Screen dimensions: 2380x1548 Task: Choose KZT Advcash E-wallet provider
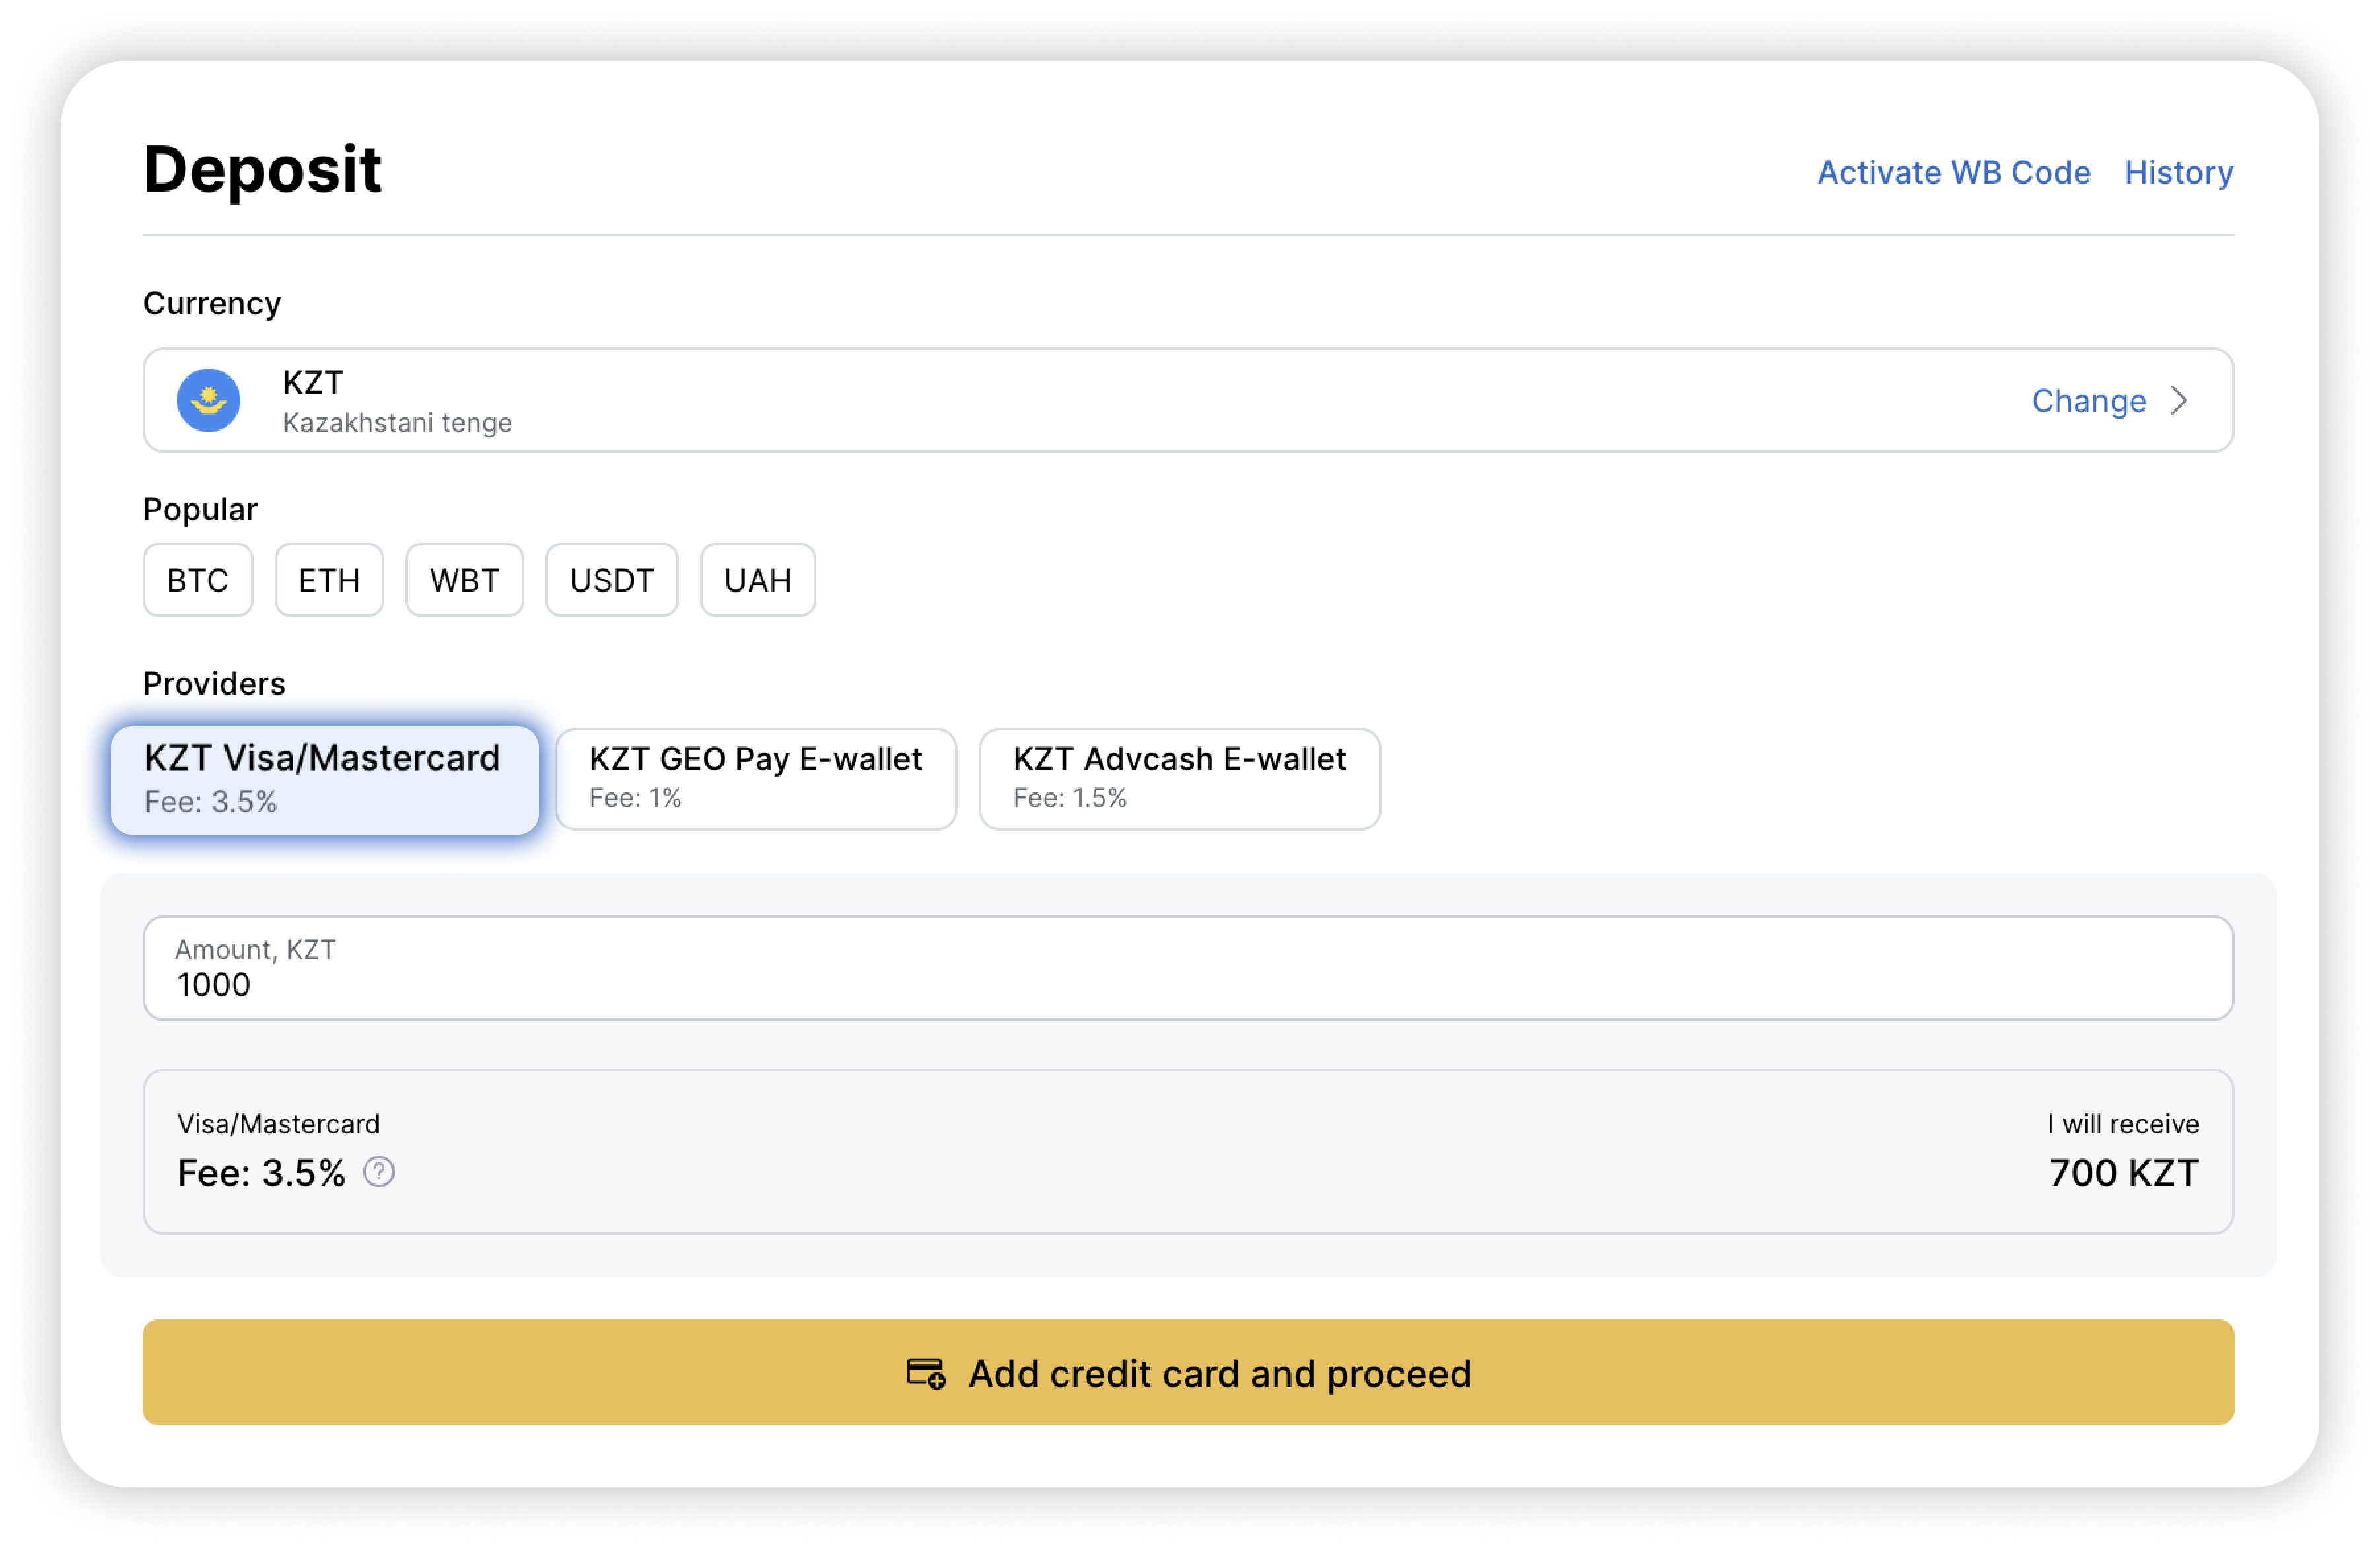pos(1180,779)
